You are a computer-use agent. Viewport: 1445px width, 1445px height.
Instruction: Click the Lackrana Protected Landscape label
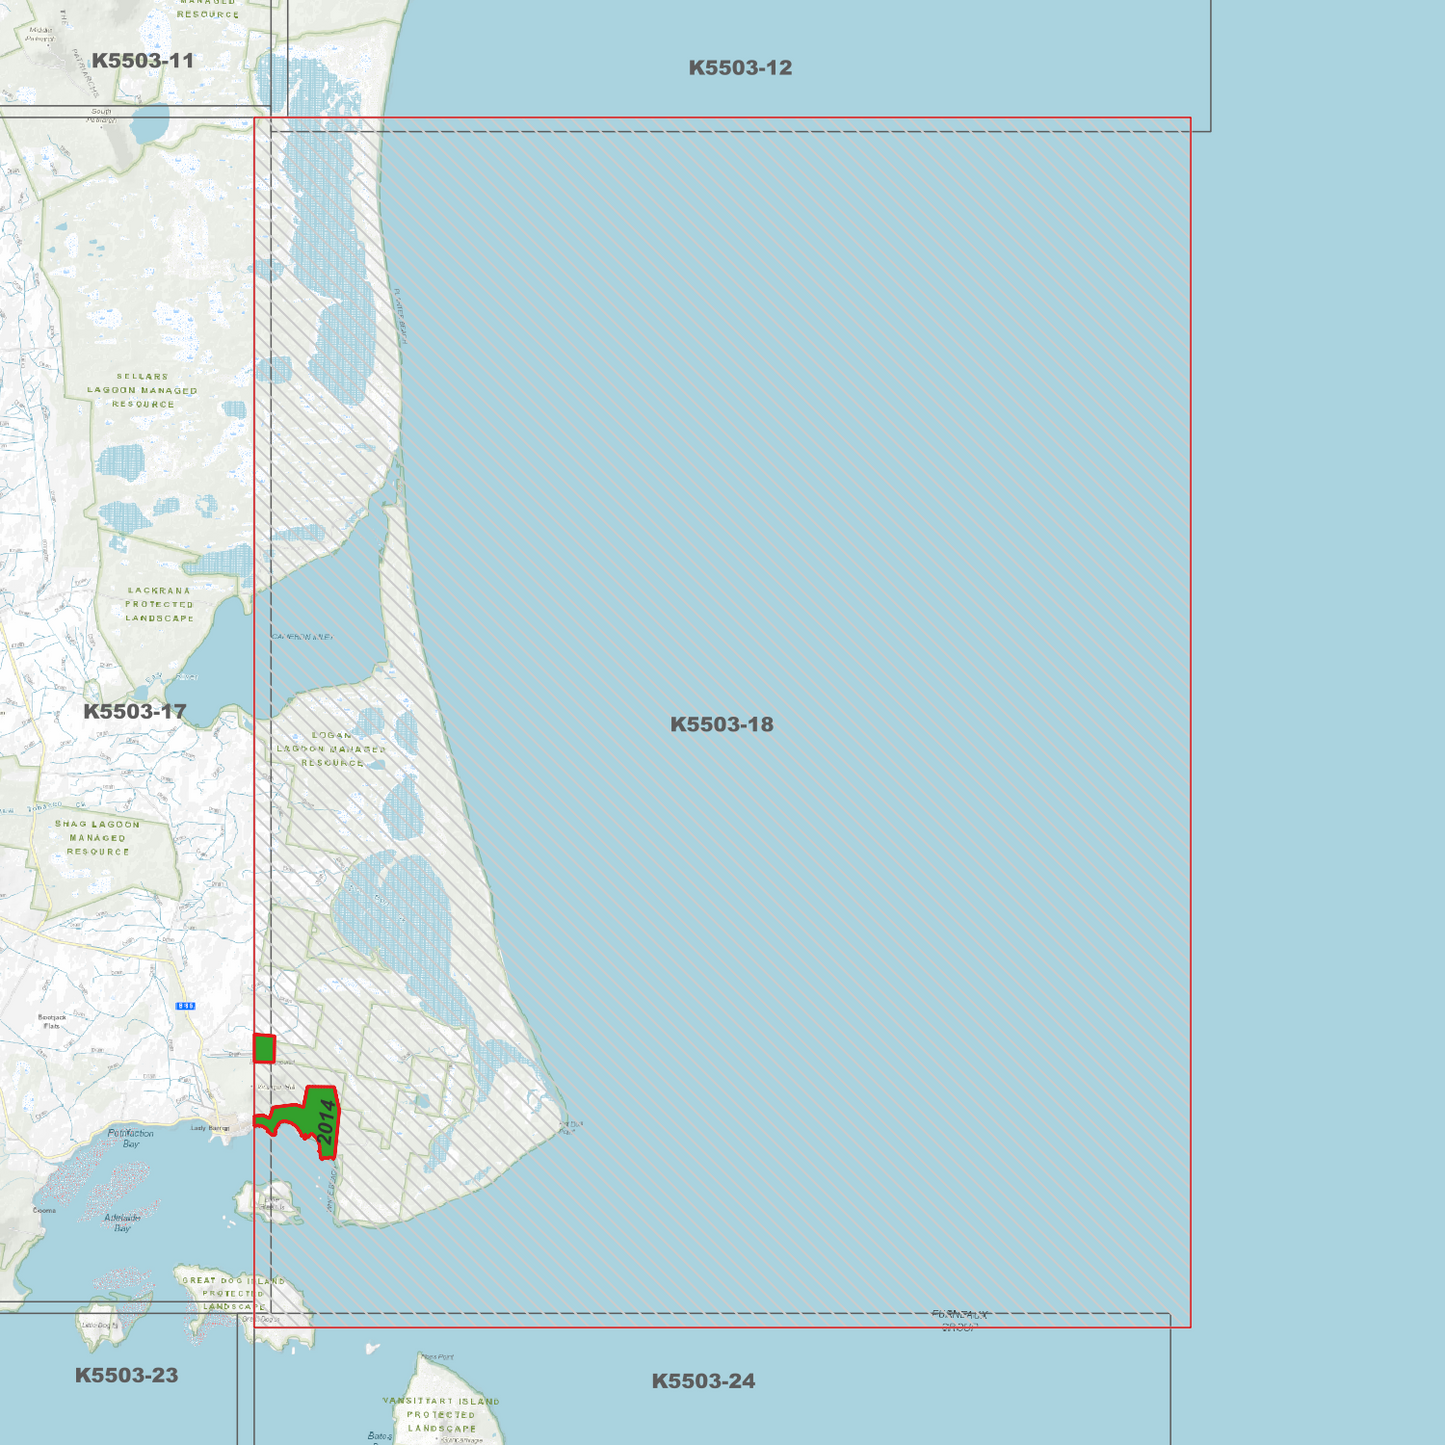159,604
